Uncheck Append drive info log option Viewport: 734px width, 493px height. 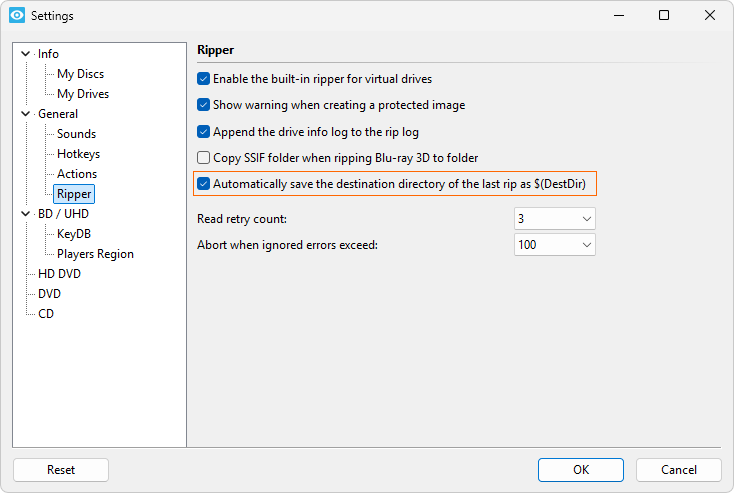point(204,131)
